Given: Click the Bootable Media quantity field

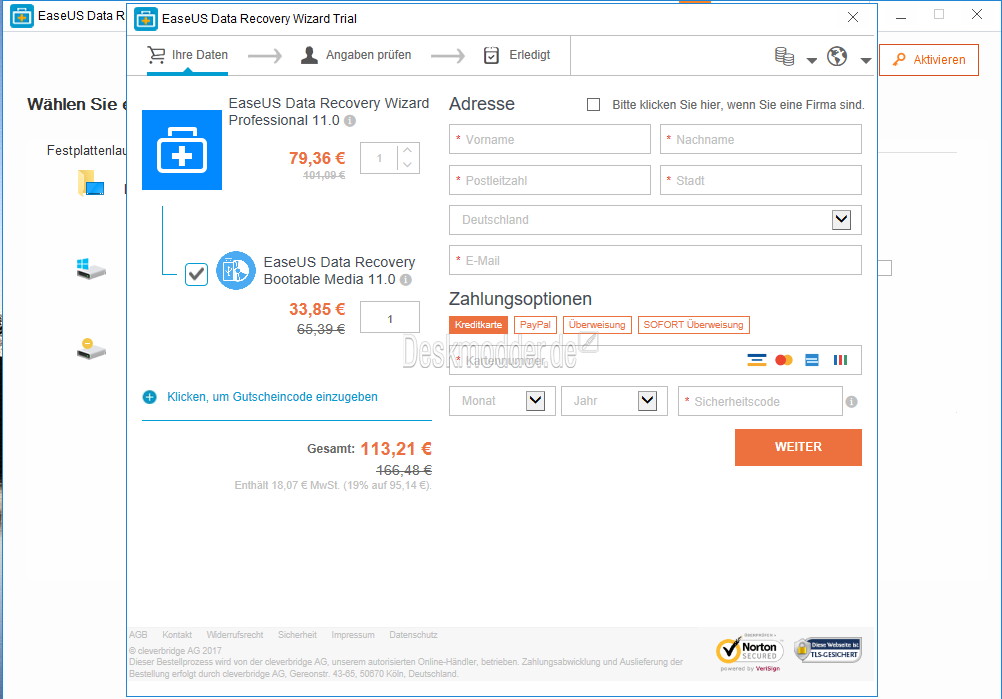Looking at the screenshot, I should coord(390,318).
